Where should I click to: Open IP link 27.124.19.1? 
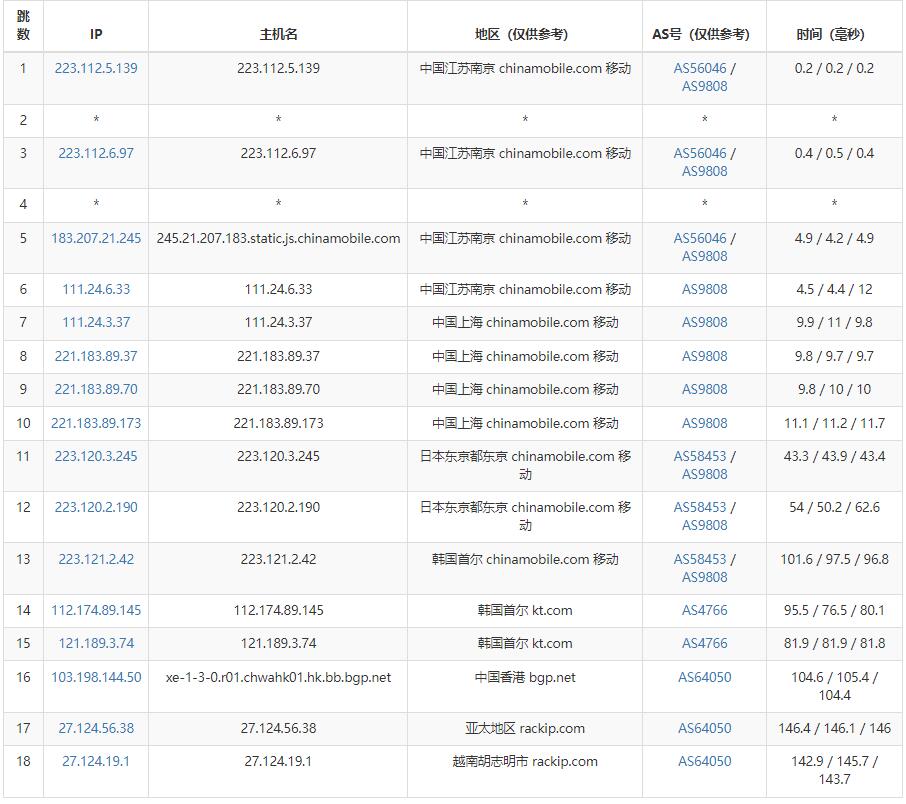point(96,761)
